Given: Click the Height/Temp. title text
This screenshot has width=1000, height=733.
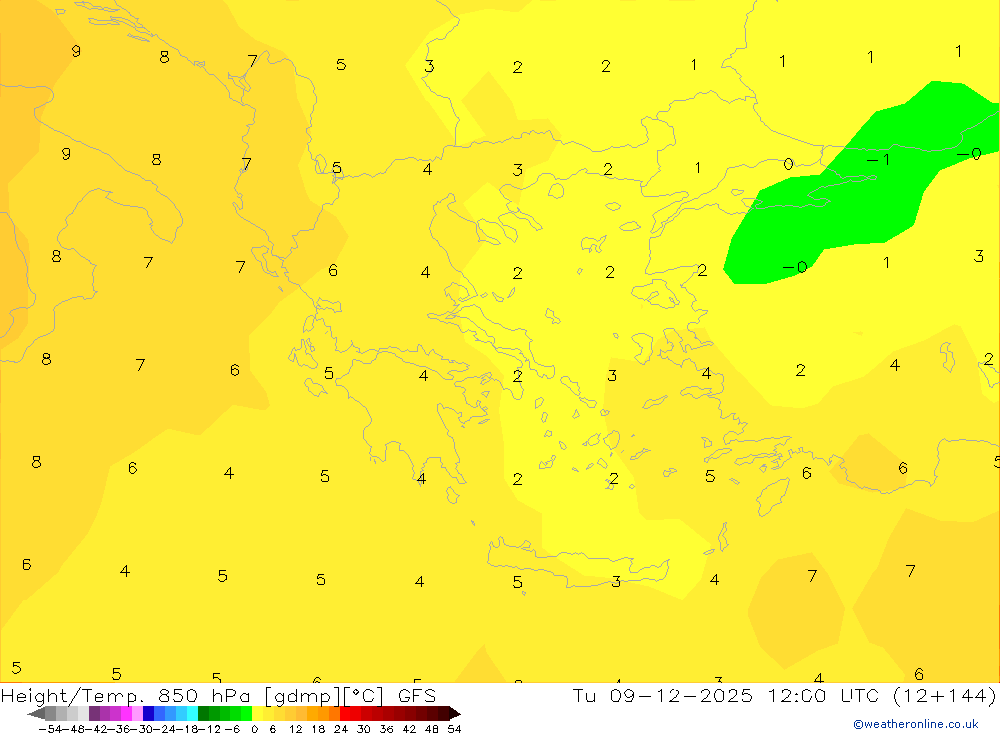Looking at the screenshot, I should [73, 696].
